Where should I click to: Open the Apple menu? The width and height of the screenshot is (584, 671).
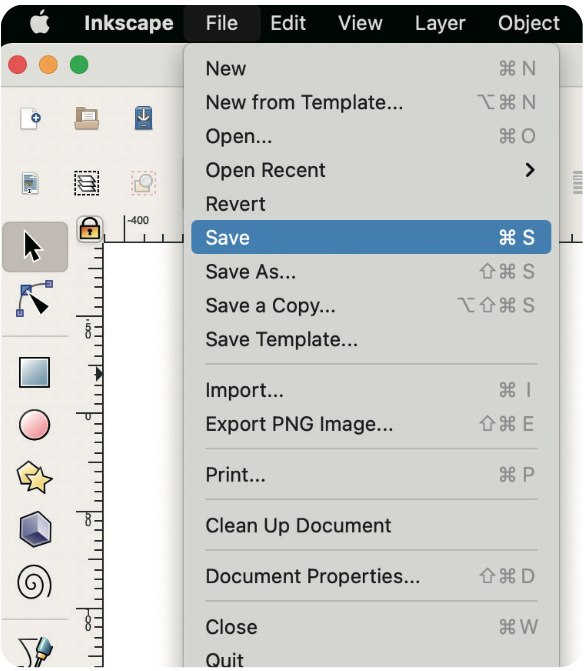[40, 23]
